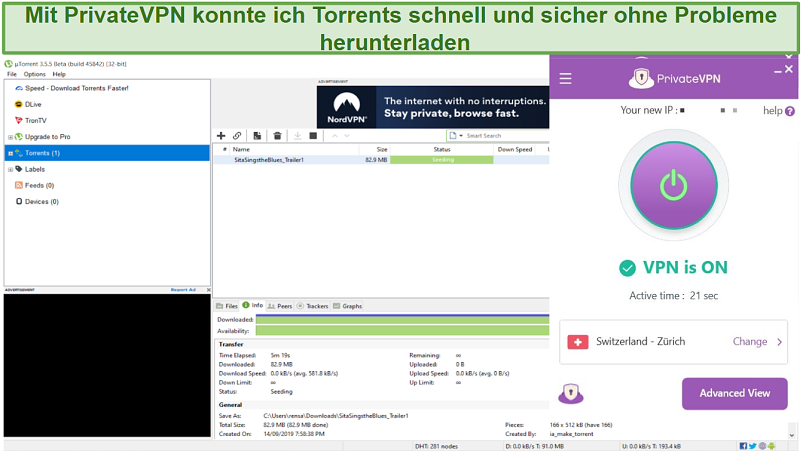Viewport: 806px width, 451px height.
Task: Open the File menu
Action: click(x=12, y=74)
